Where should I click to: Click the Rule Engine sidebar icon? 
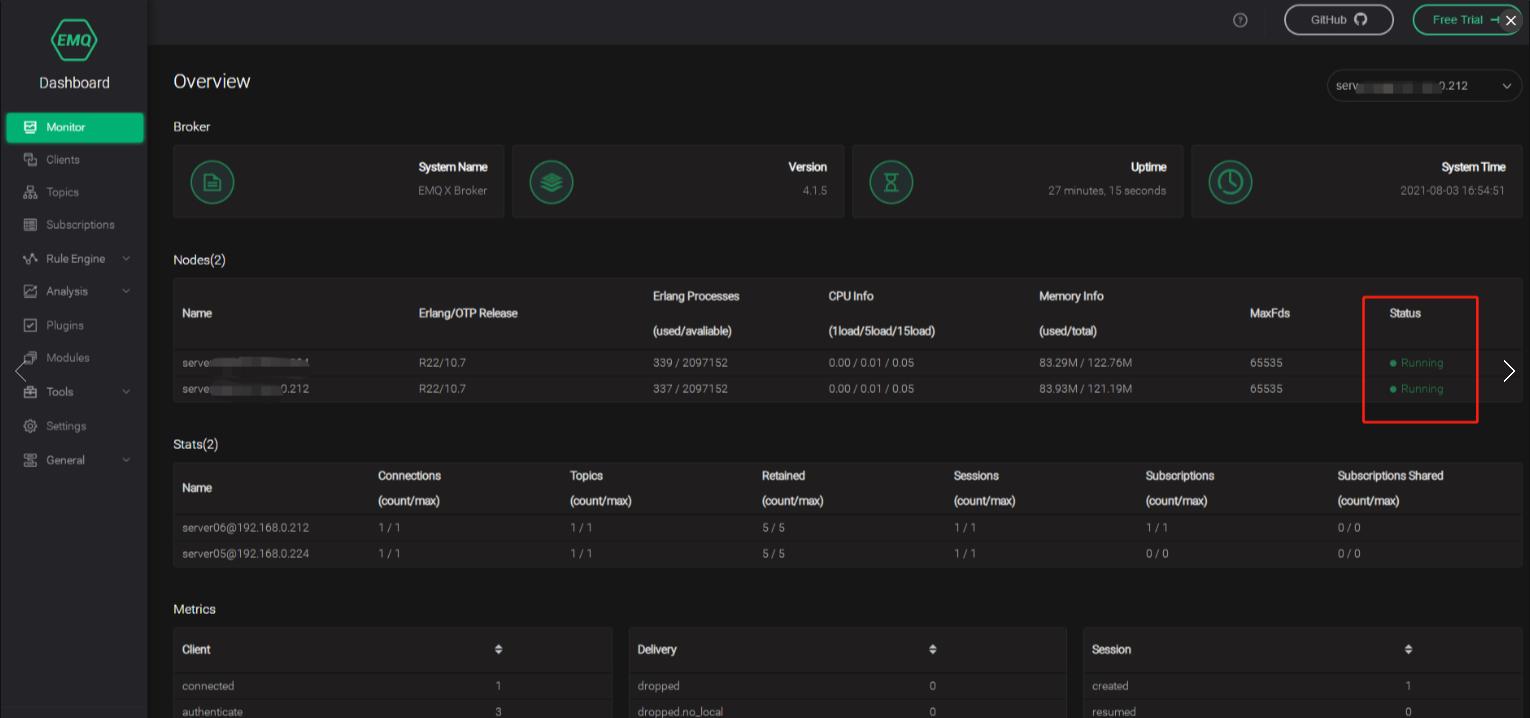(x=30, y=258)
